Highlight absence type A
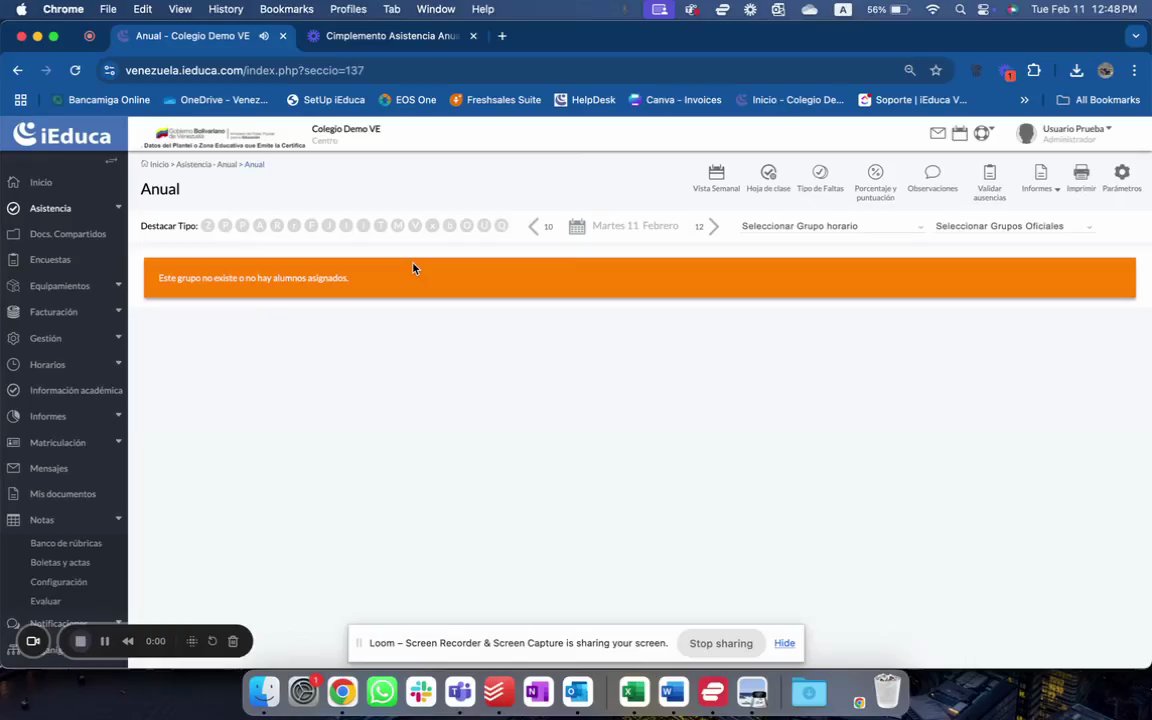The height and width of the screenshot is (720, 1152). (259, 226)
